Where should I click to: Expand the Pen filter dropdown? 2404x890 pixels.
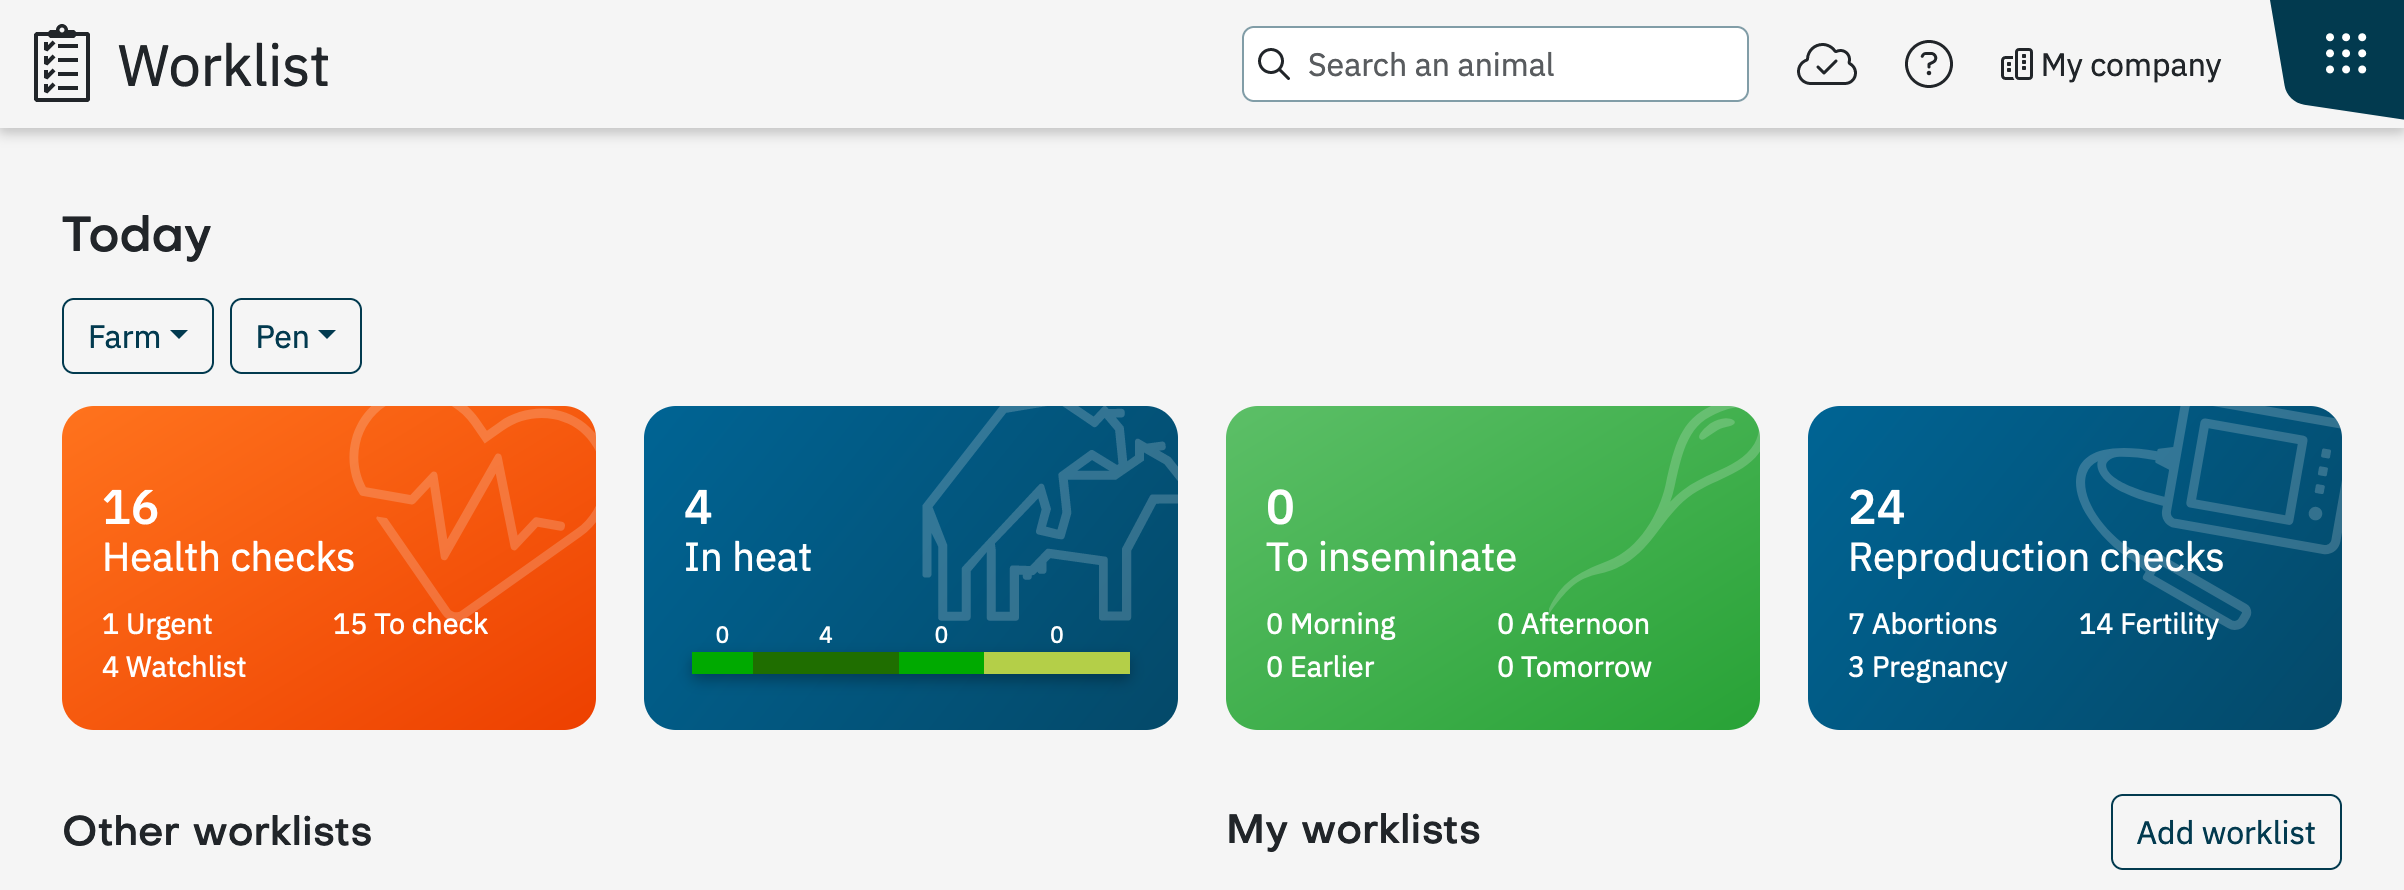point(296,336)
